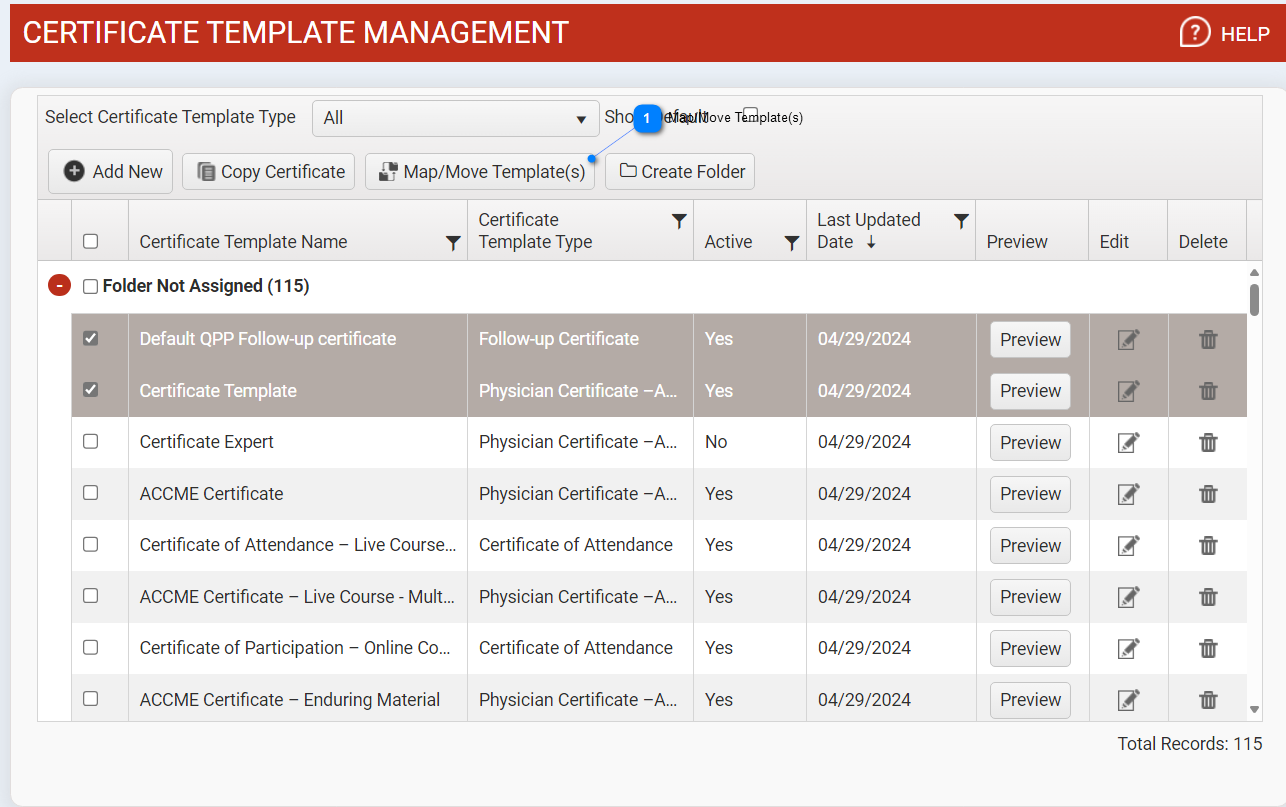The width and height of the screenshot is (1286, 807).
Task: Edit the Certificate Expert row
Action: click(x=1128, y=443)
